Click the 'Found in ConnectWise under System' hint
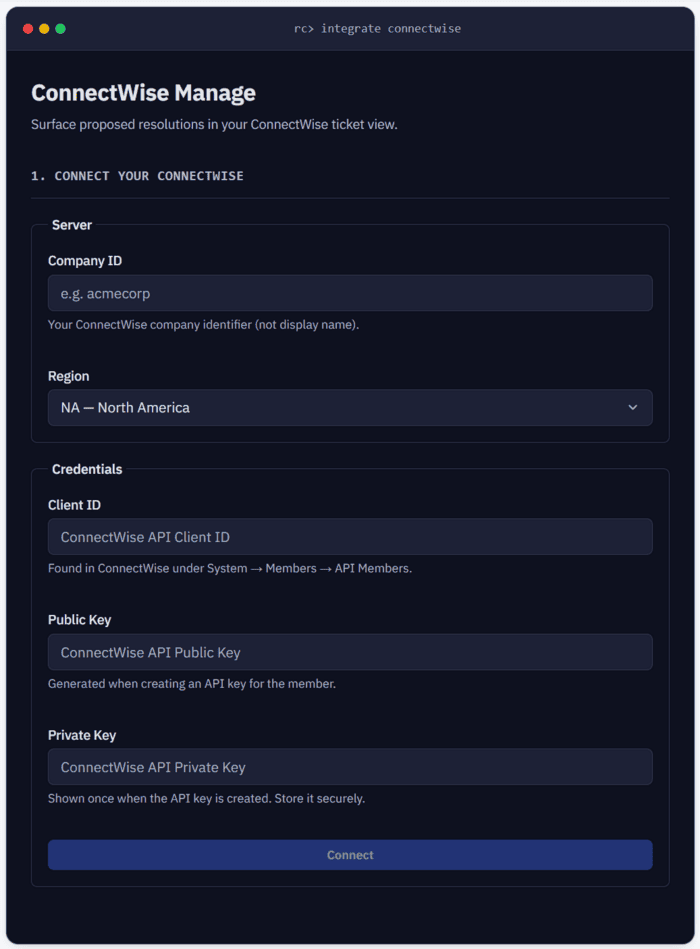 [230, 569]
